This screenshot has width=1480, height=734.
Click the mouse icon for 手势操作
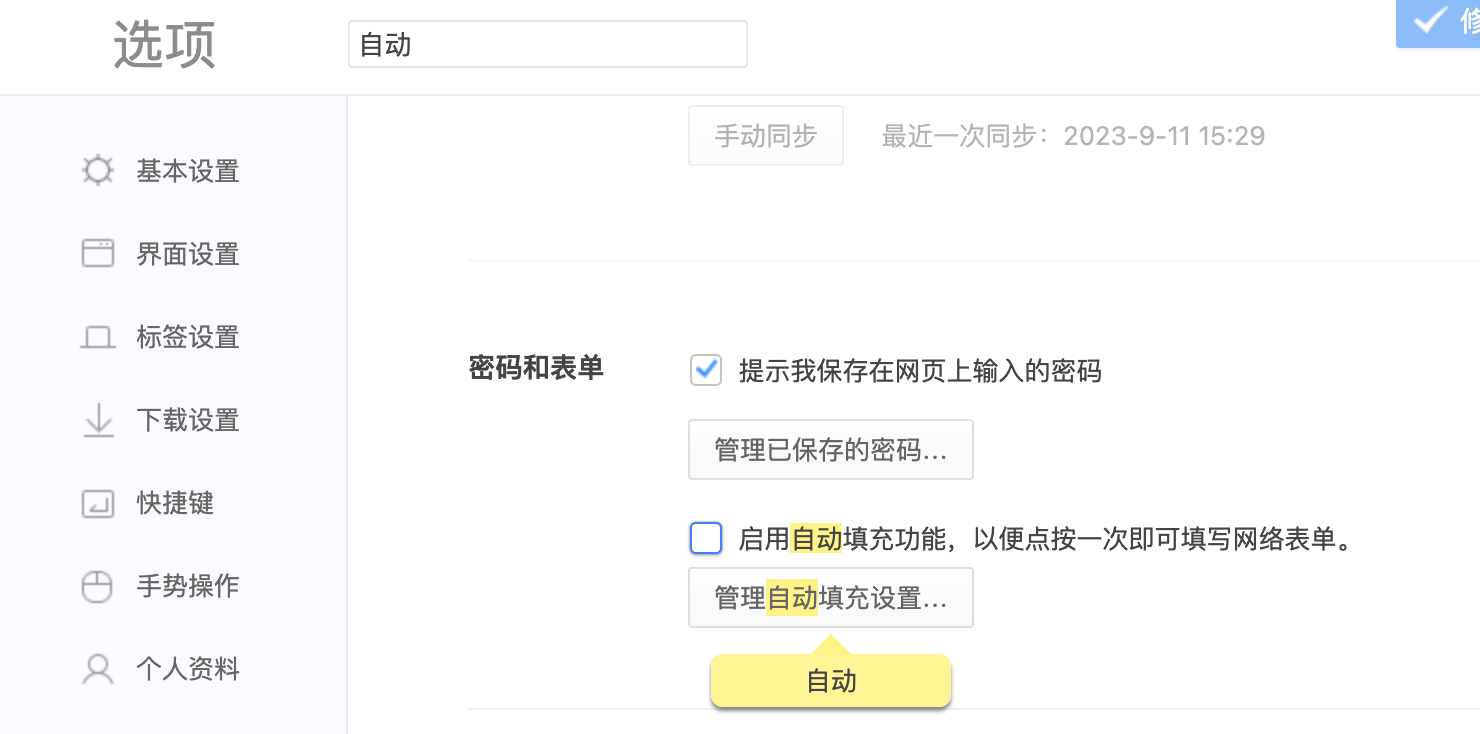click(x=97, y=586)
